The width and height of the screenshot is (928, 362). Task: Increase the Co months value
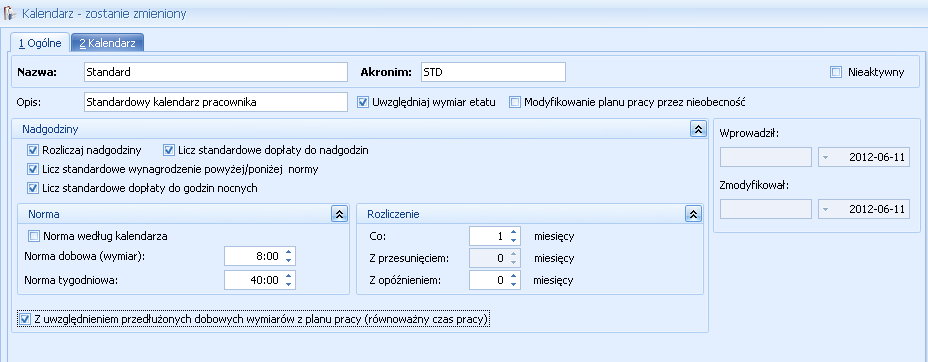tap(513, 232)
